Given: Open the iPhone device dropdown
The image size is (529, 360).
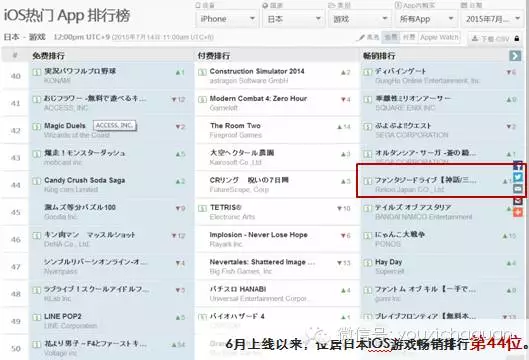Looking at the screenshot, I should point(226,19).
